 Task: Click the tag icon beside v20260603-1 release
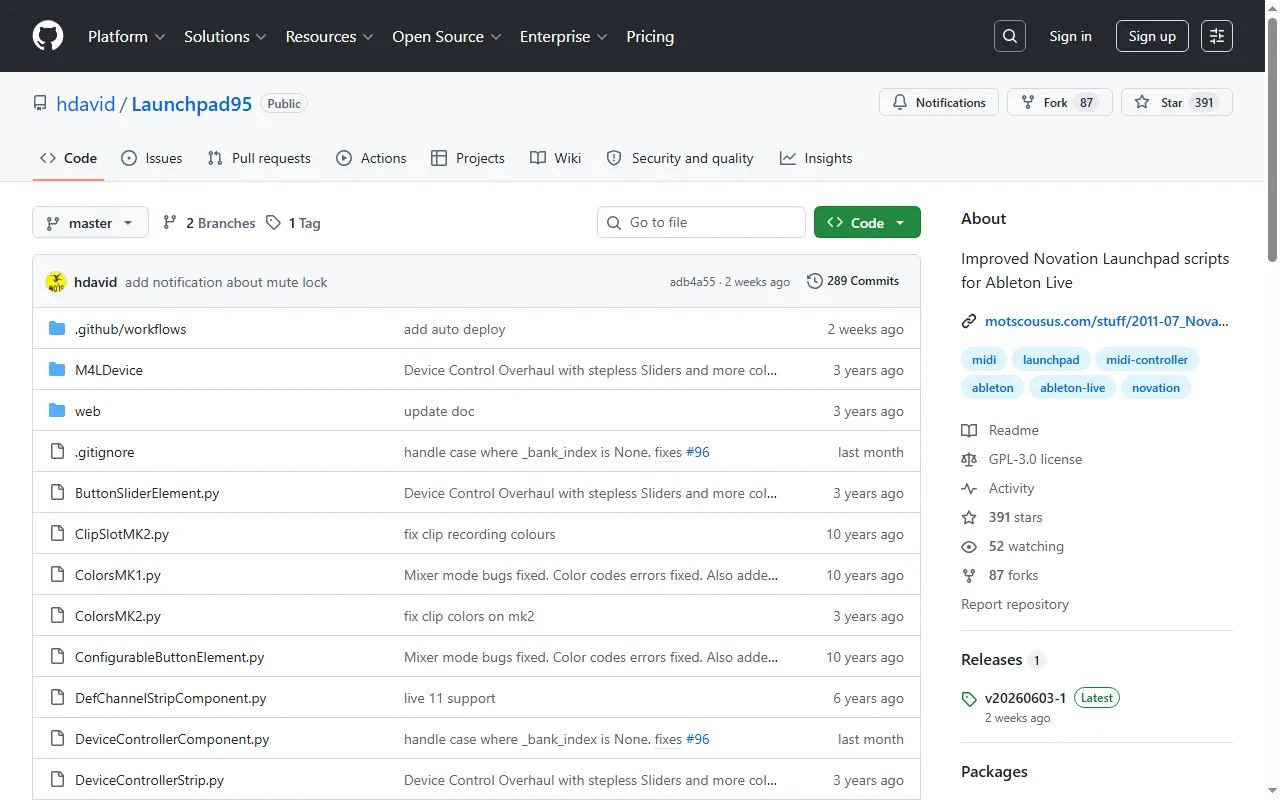[969, 699]
